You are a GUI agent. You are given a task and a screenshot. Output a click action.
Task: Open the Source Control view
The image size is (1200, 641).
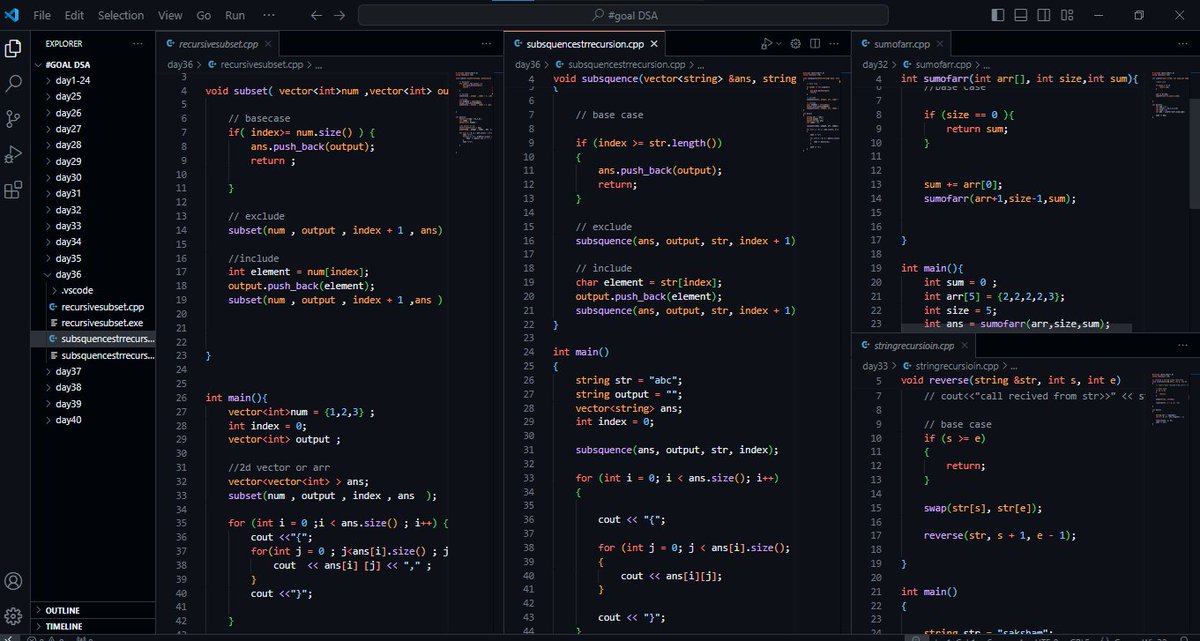14,119
